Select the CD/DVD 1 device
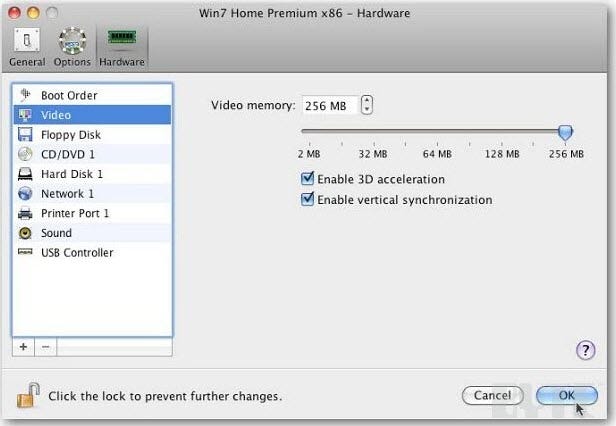 [x=67, y=154]
